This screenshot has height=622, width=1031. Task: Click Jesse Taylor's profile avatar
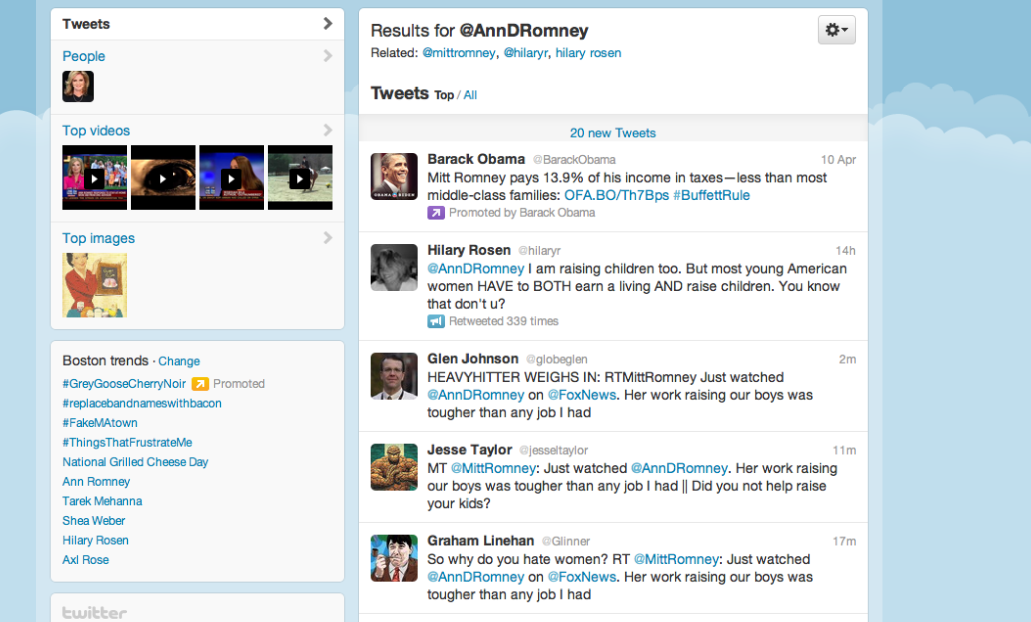coord(394,467)
